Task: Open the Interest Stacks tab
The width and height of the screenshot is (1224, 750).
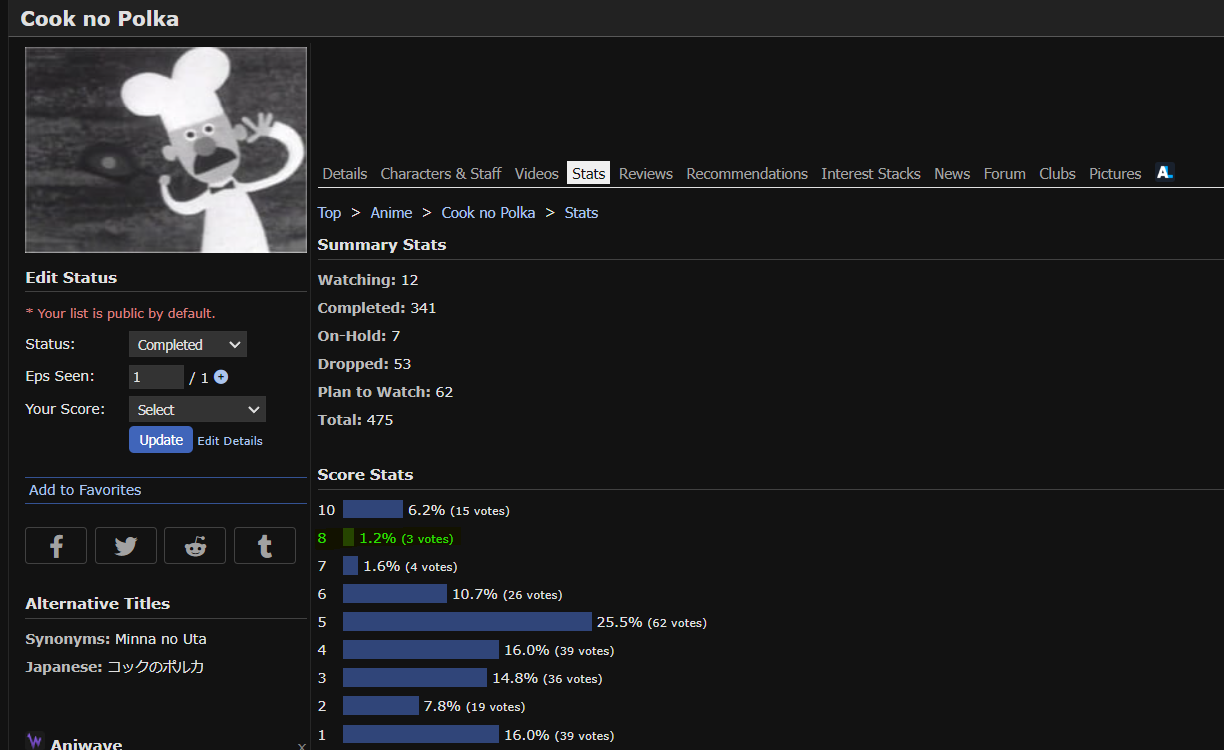Action: pyautogui.click(x=871, y=173)
